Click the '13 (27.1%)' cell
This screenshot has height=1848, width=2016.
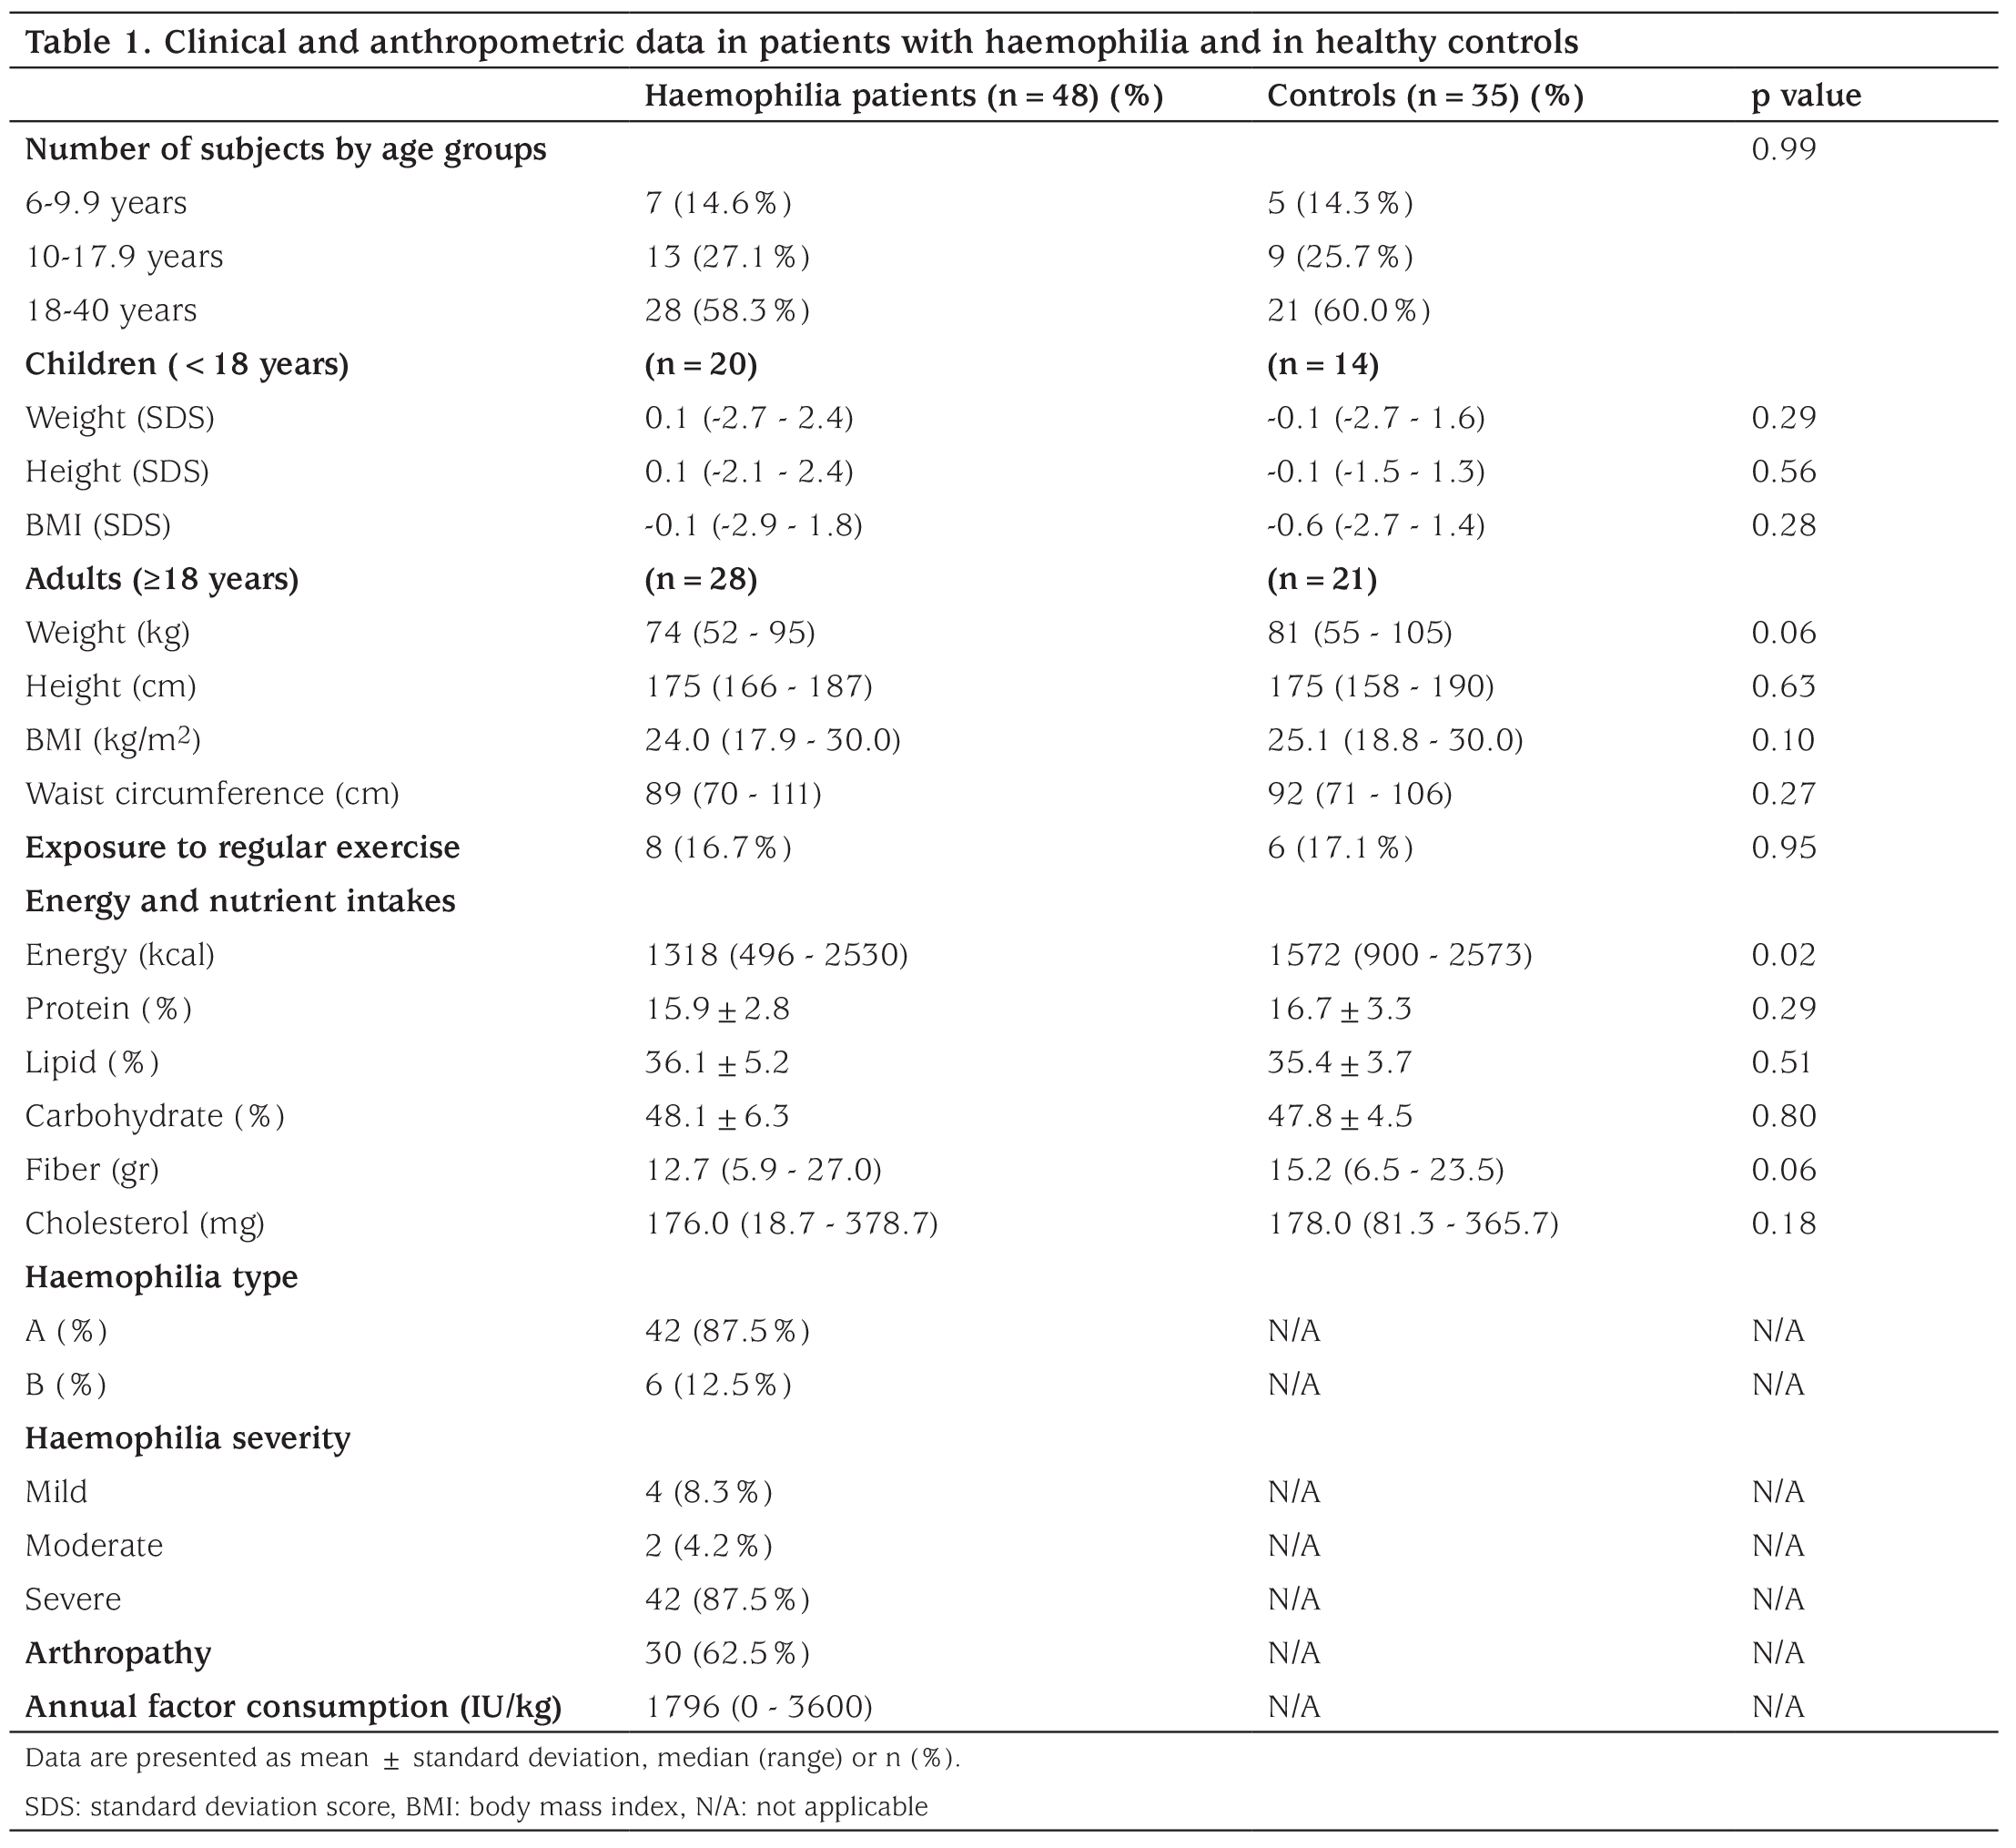pos(727,257)
